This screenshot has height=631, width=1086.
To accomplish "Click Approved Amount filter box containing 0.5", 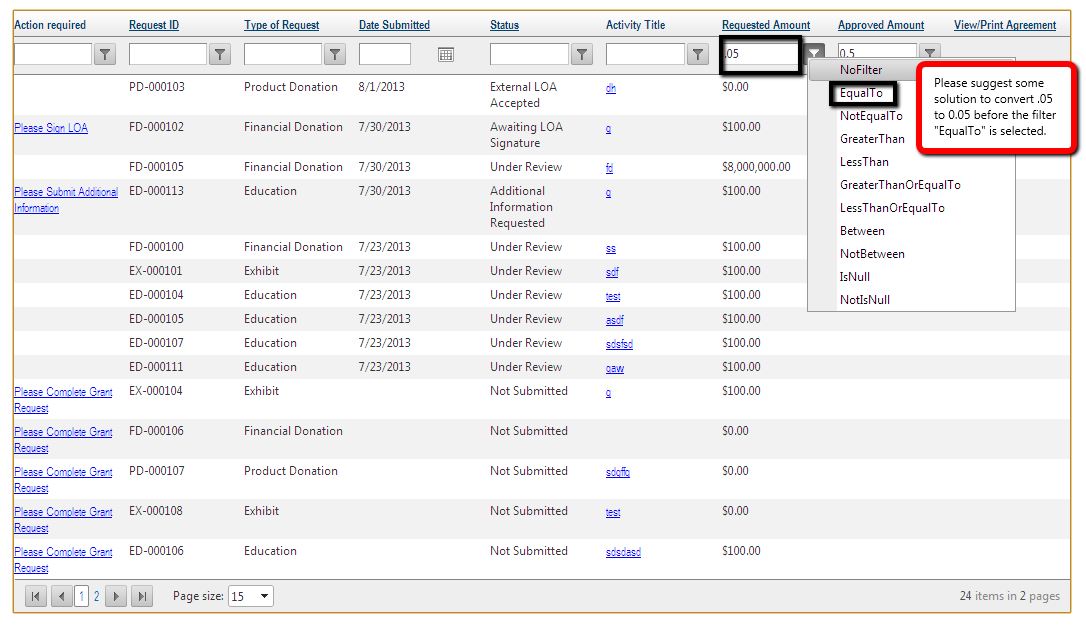I will click(878, 52).
